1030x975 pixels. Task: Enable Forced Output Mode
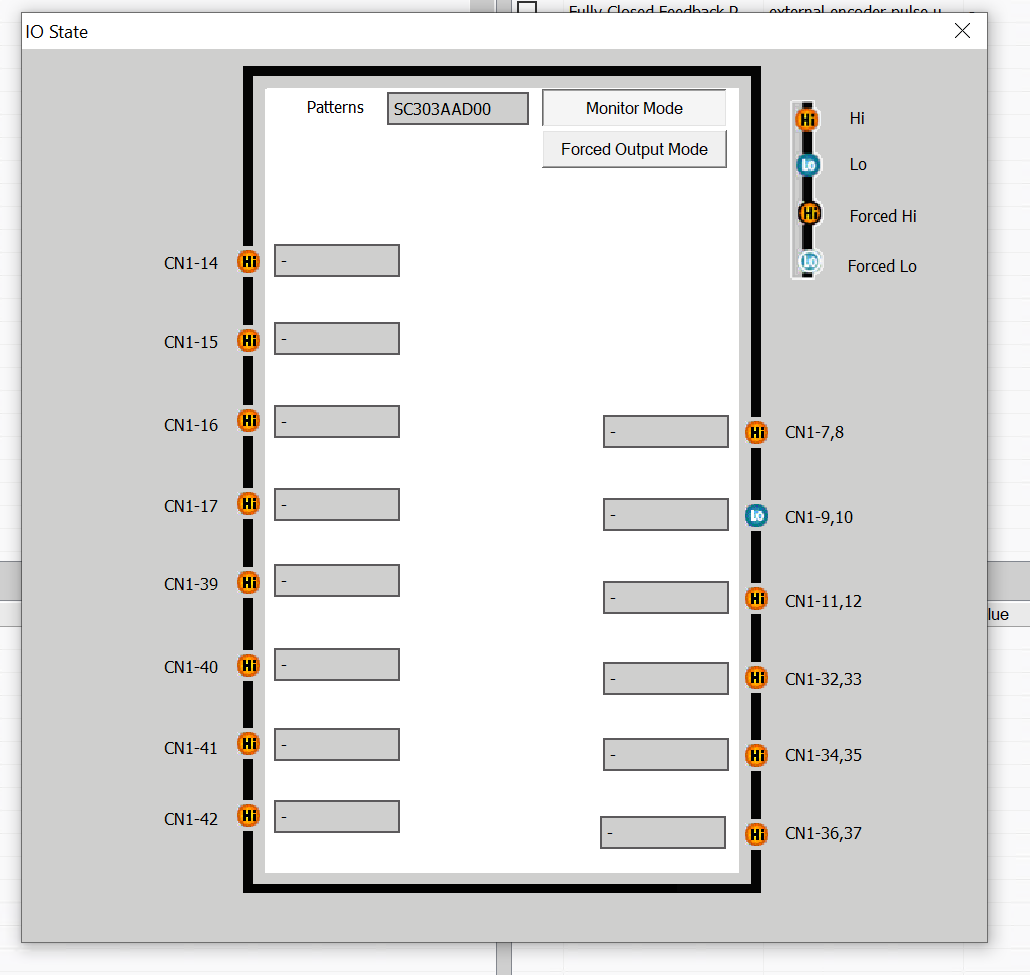pyautogui.click(x=634, y=149)
